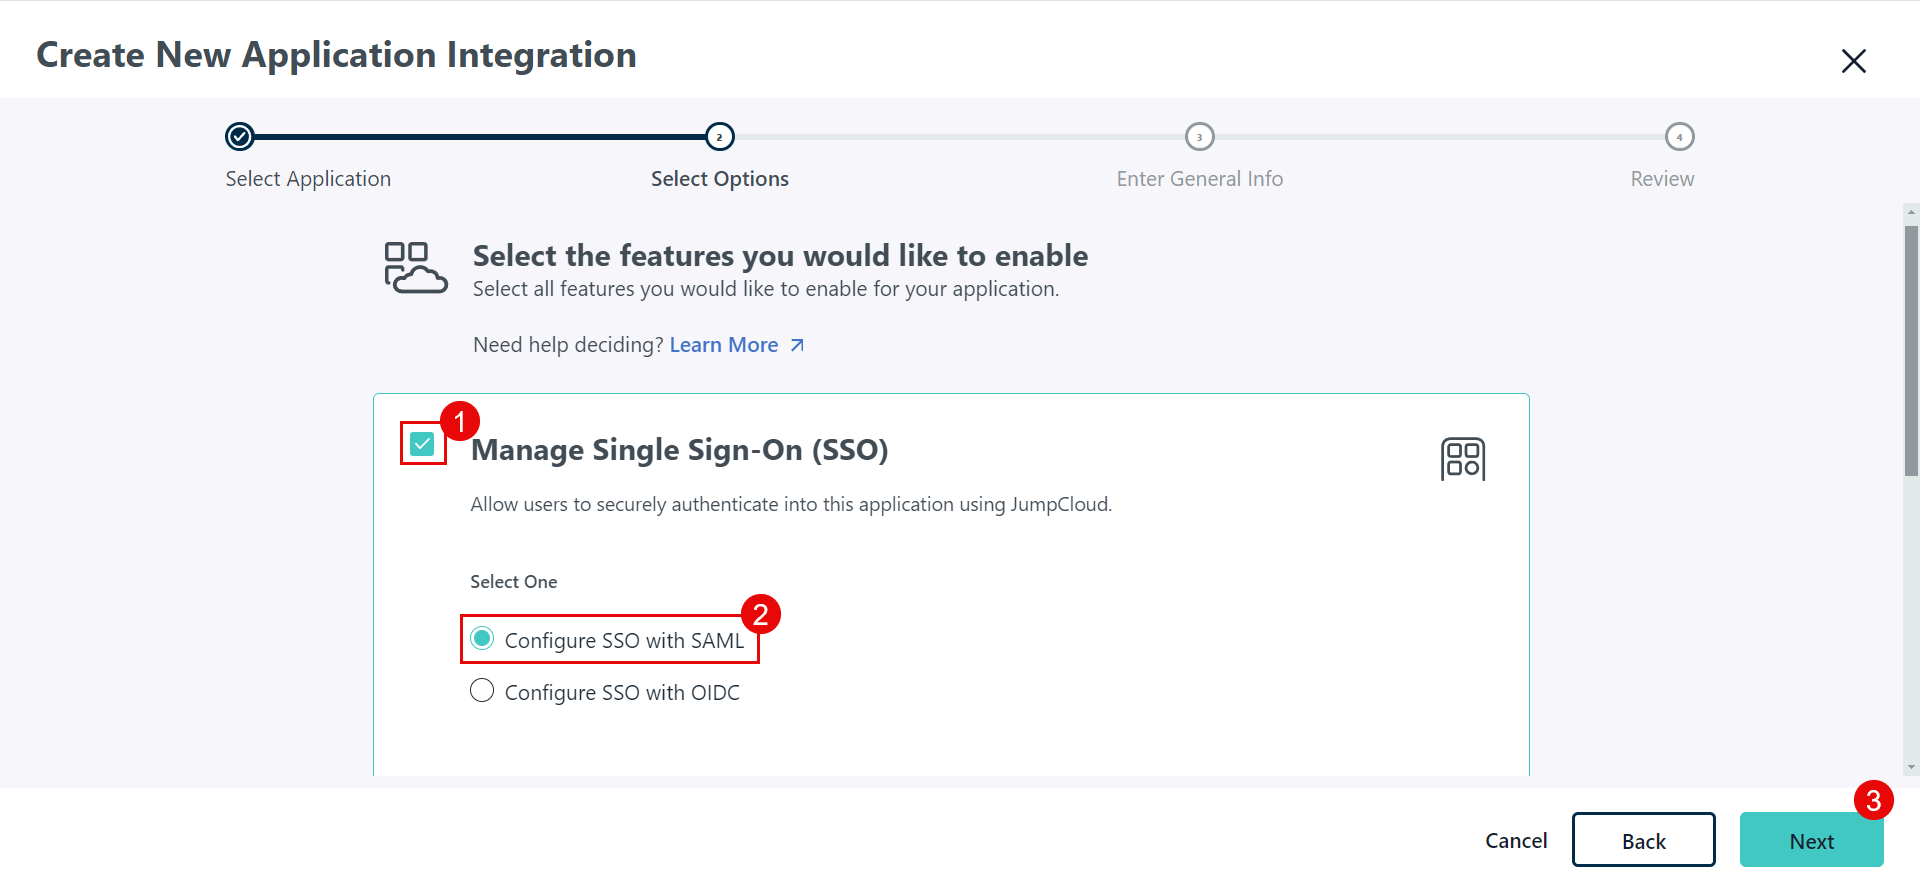
Task: Click the Select Application step label
Action: pos(308,179)
